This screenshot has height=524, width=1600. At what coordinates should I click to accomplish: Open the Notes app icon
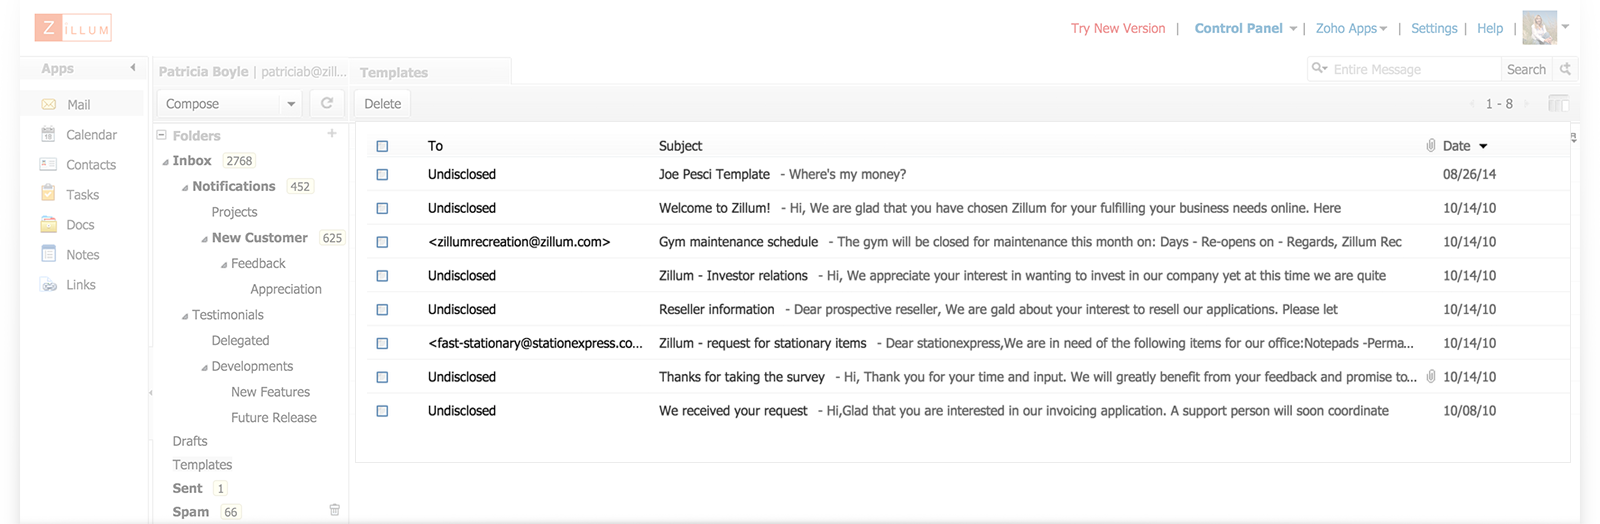(48, 254)
